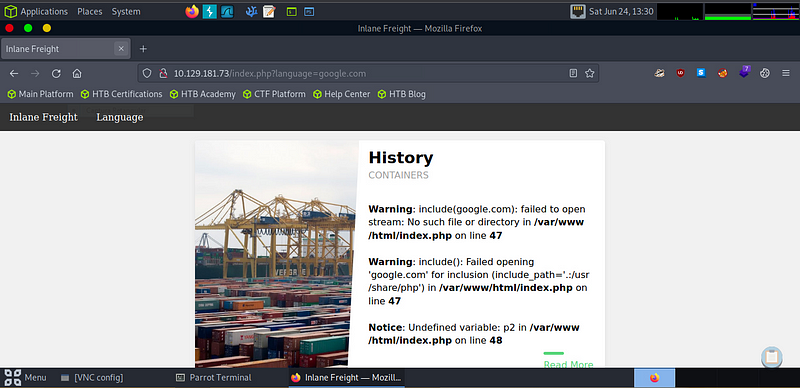Screen dimensions: 800x388
Task: Click the workspace switcher with Firefox
Action: pyautogui.click(x=655, y=378)
